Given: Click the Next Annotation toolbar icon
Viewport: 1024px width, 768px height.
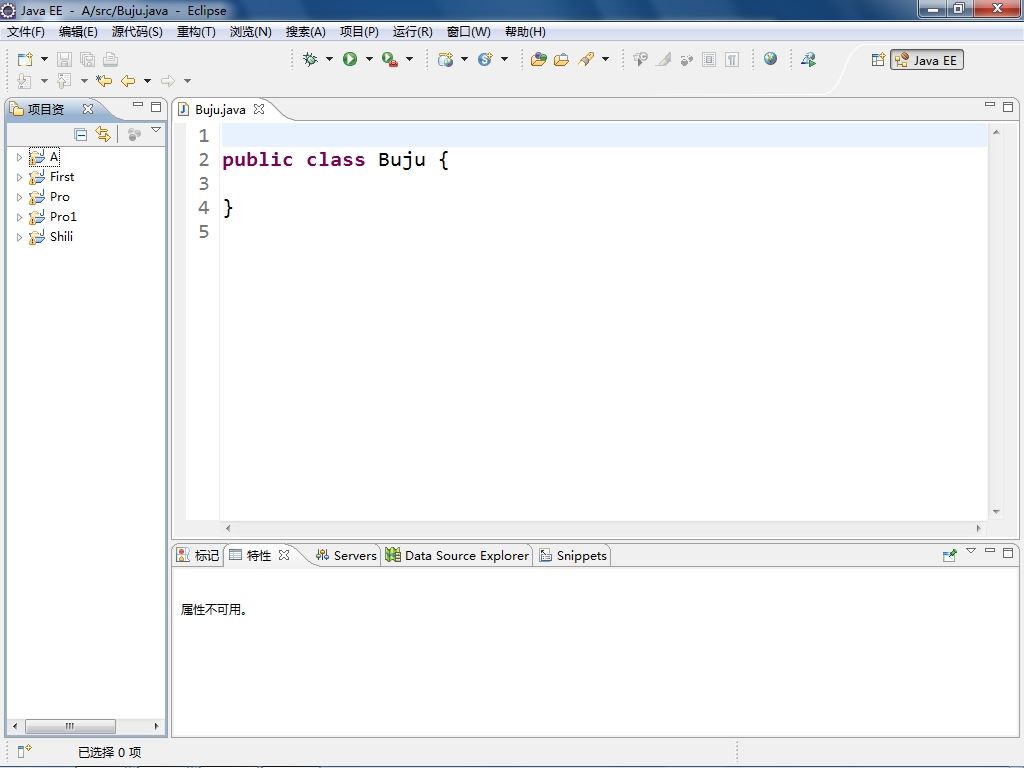Looking at the screenshot, I should point(24,81).
